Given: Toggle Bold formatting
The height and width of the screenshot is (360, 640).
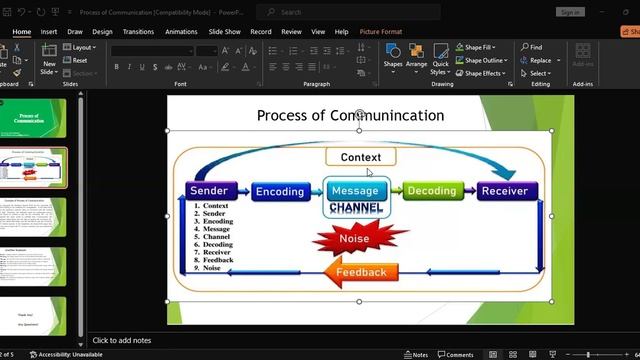Looking at the screenshot, I should tap(116, 67).
